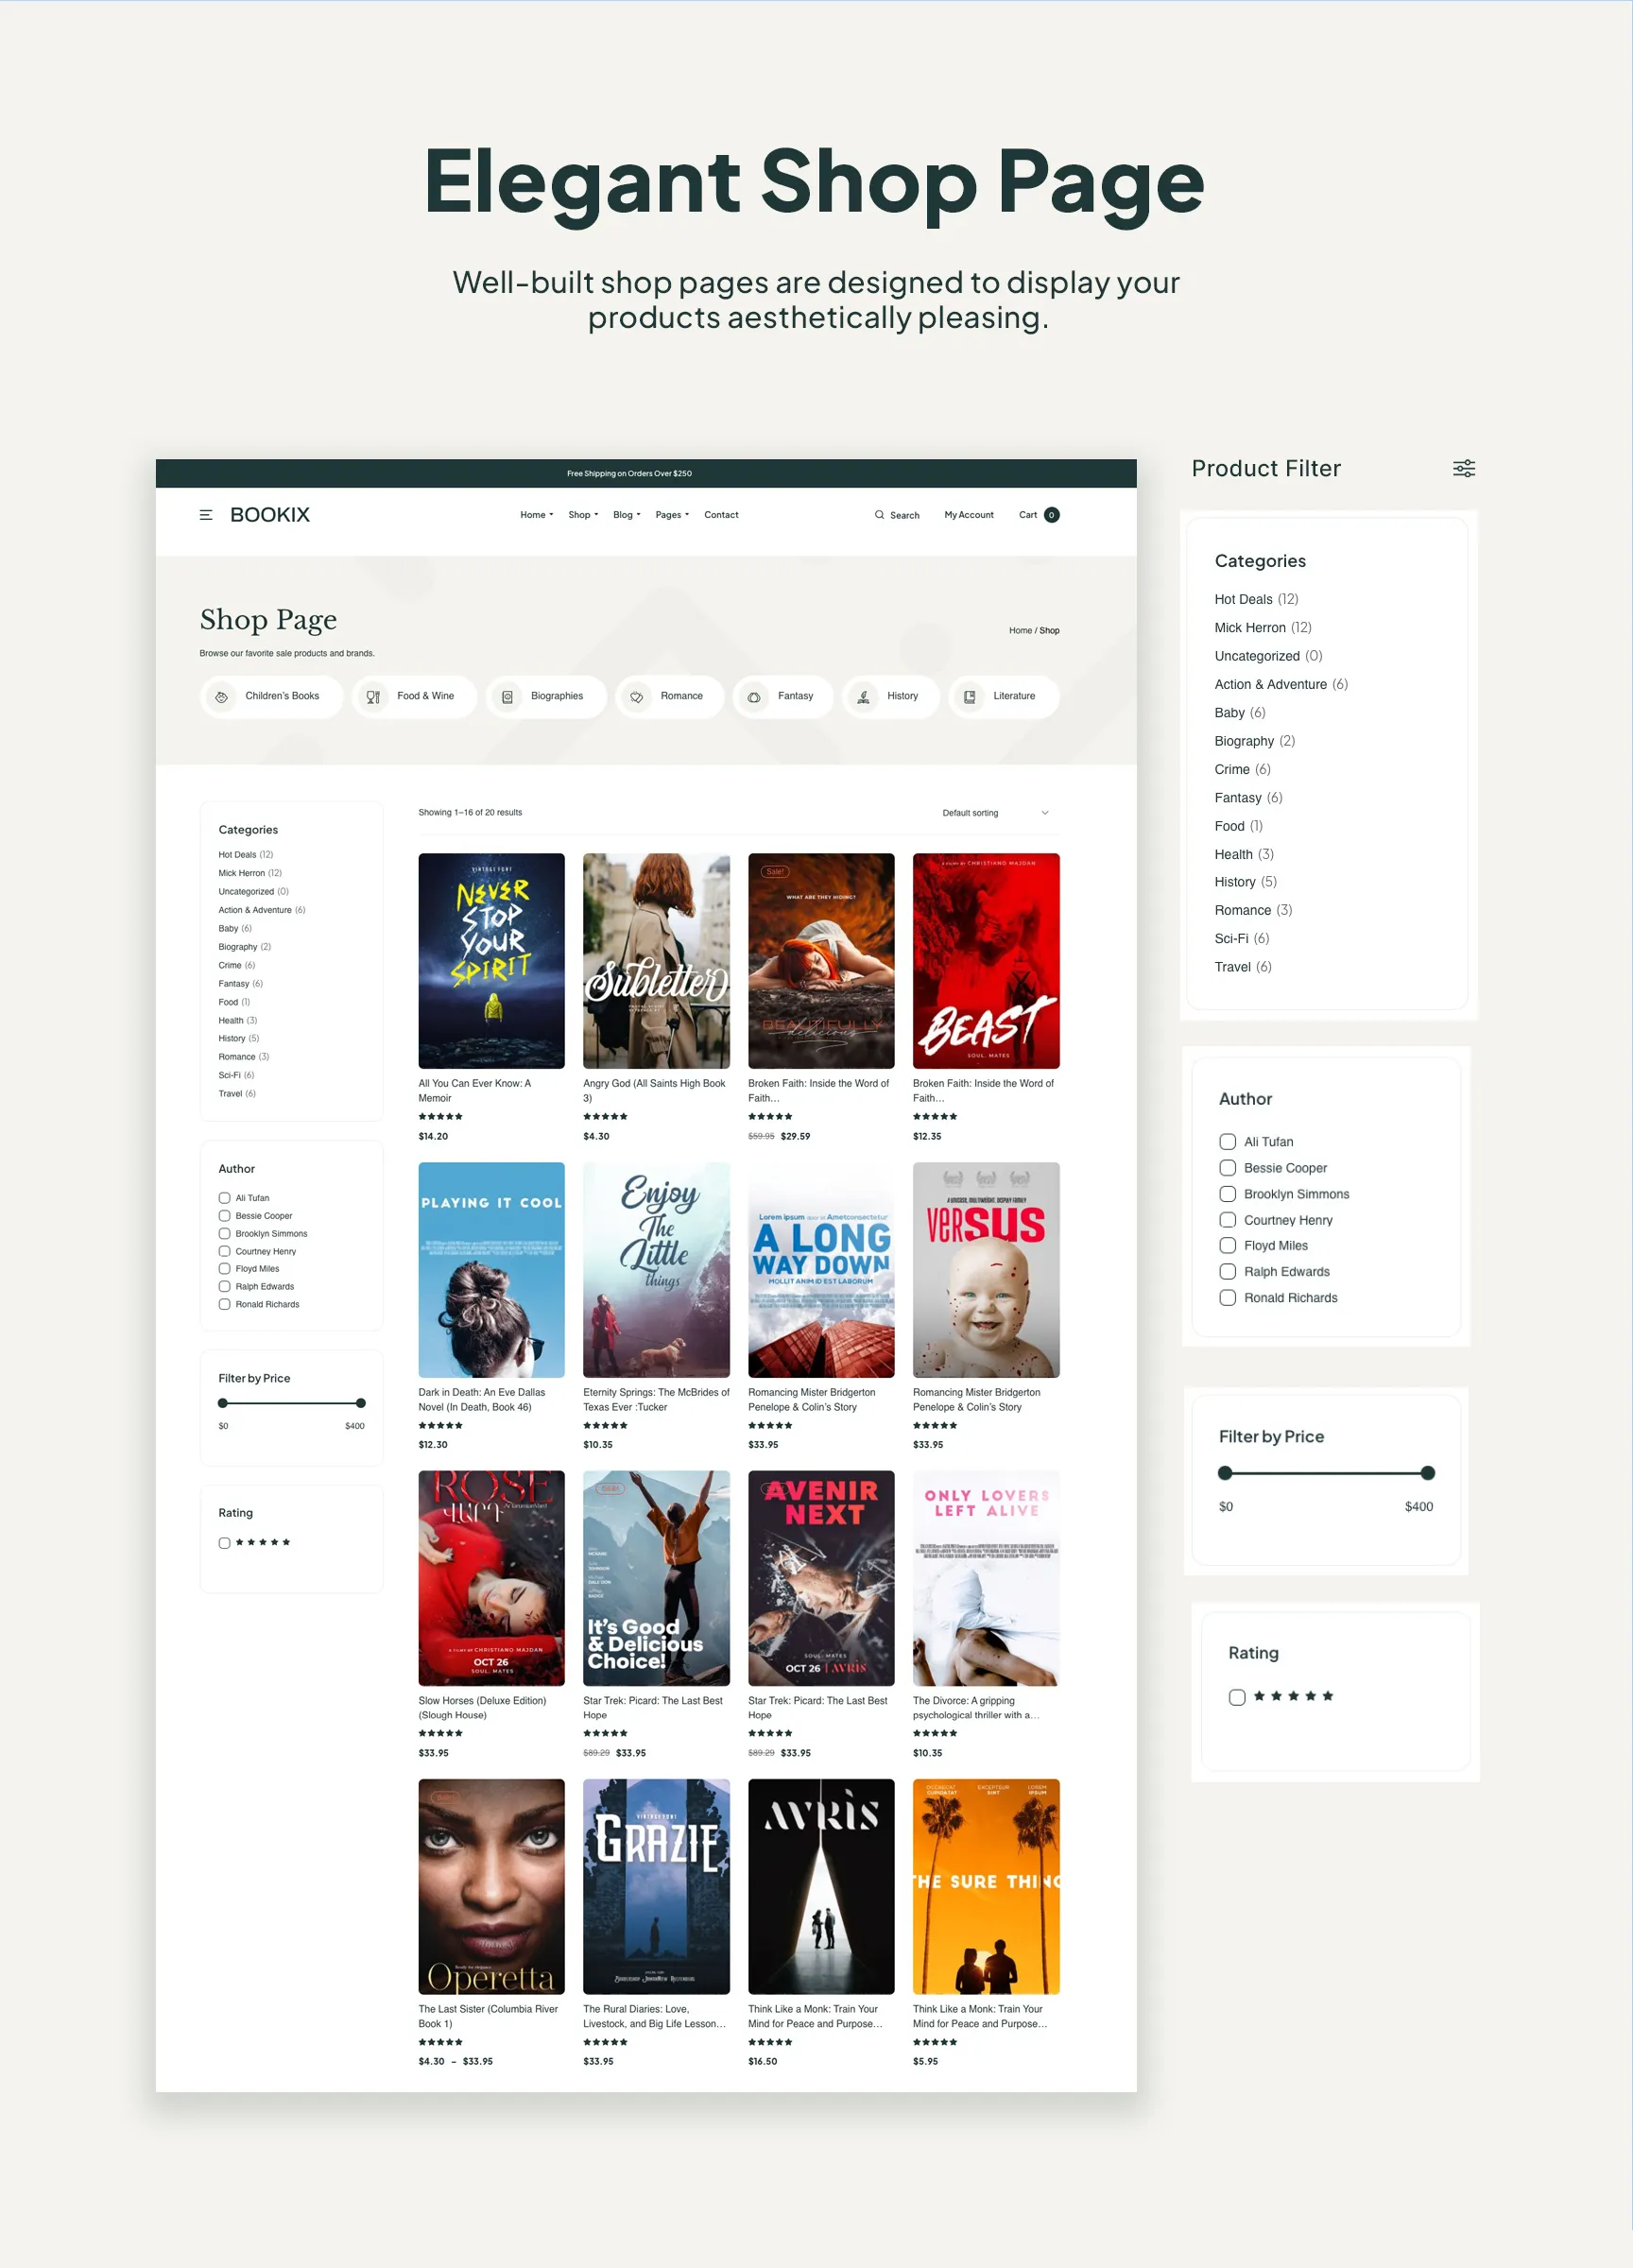Open the Literature category icon
Screen dimensions: 1633x2268
[x=969, y=696]
